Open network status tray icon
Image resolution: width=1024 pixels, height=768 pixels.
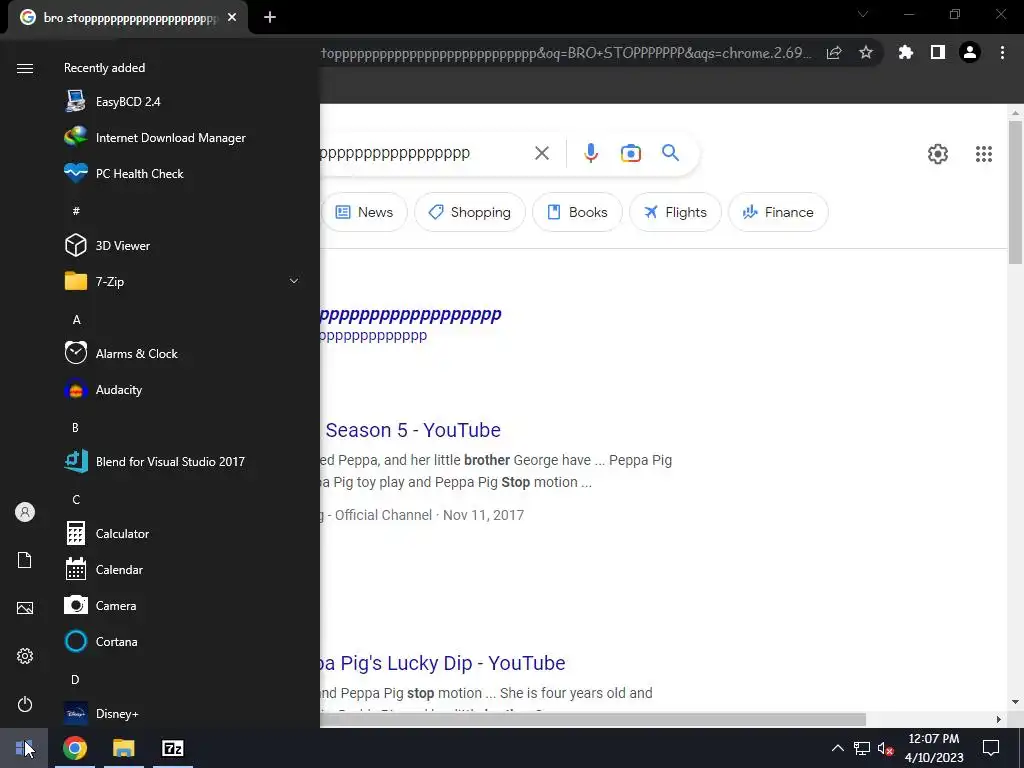(861, 748)
